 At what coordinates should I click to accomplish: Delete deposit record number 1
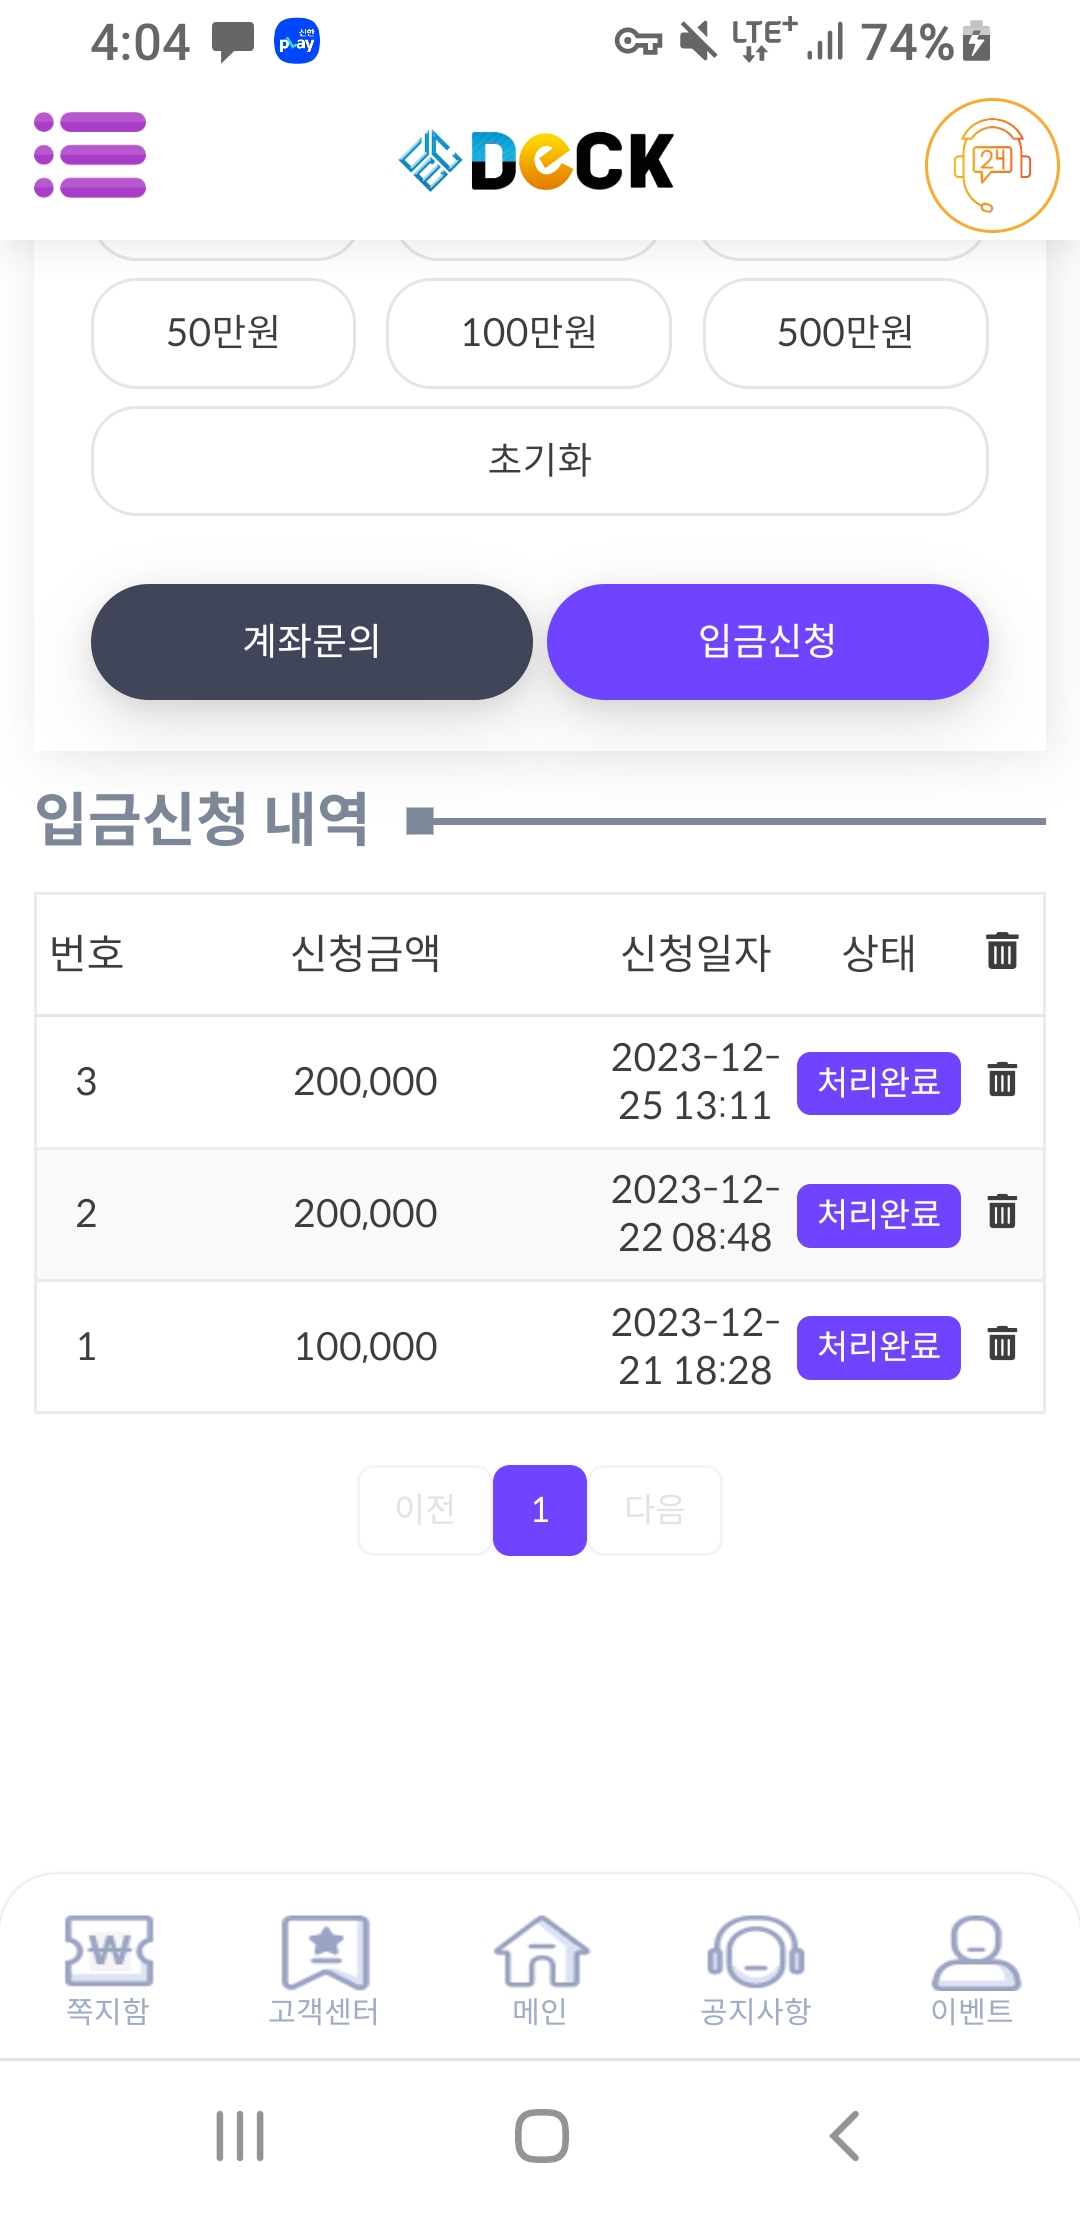[1002, 1344]
